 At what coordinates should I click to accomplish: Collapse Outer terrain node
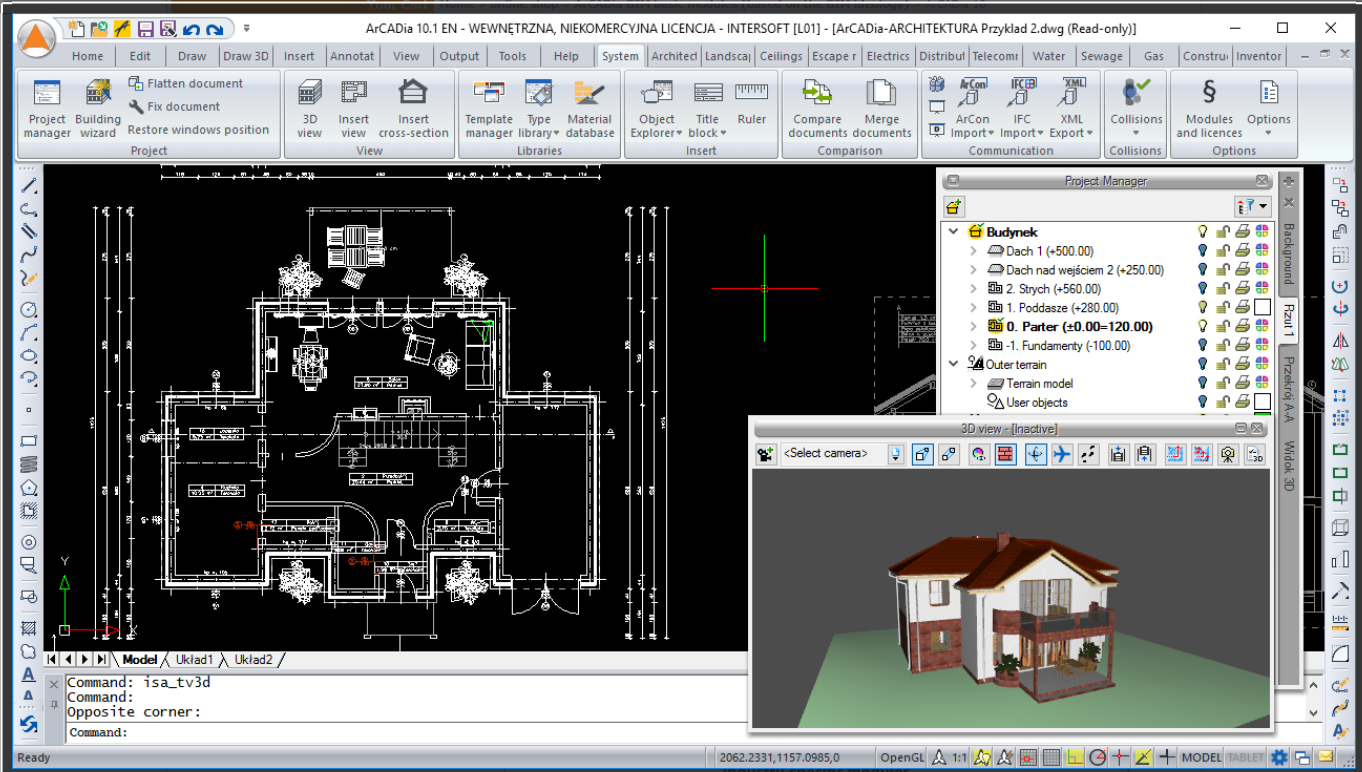click(x=954, y=365)
